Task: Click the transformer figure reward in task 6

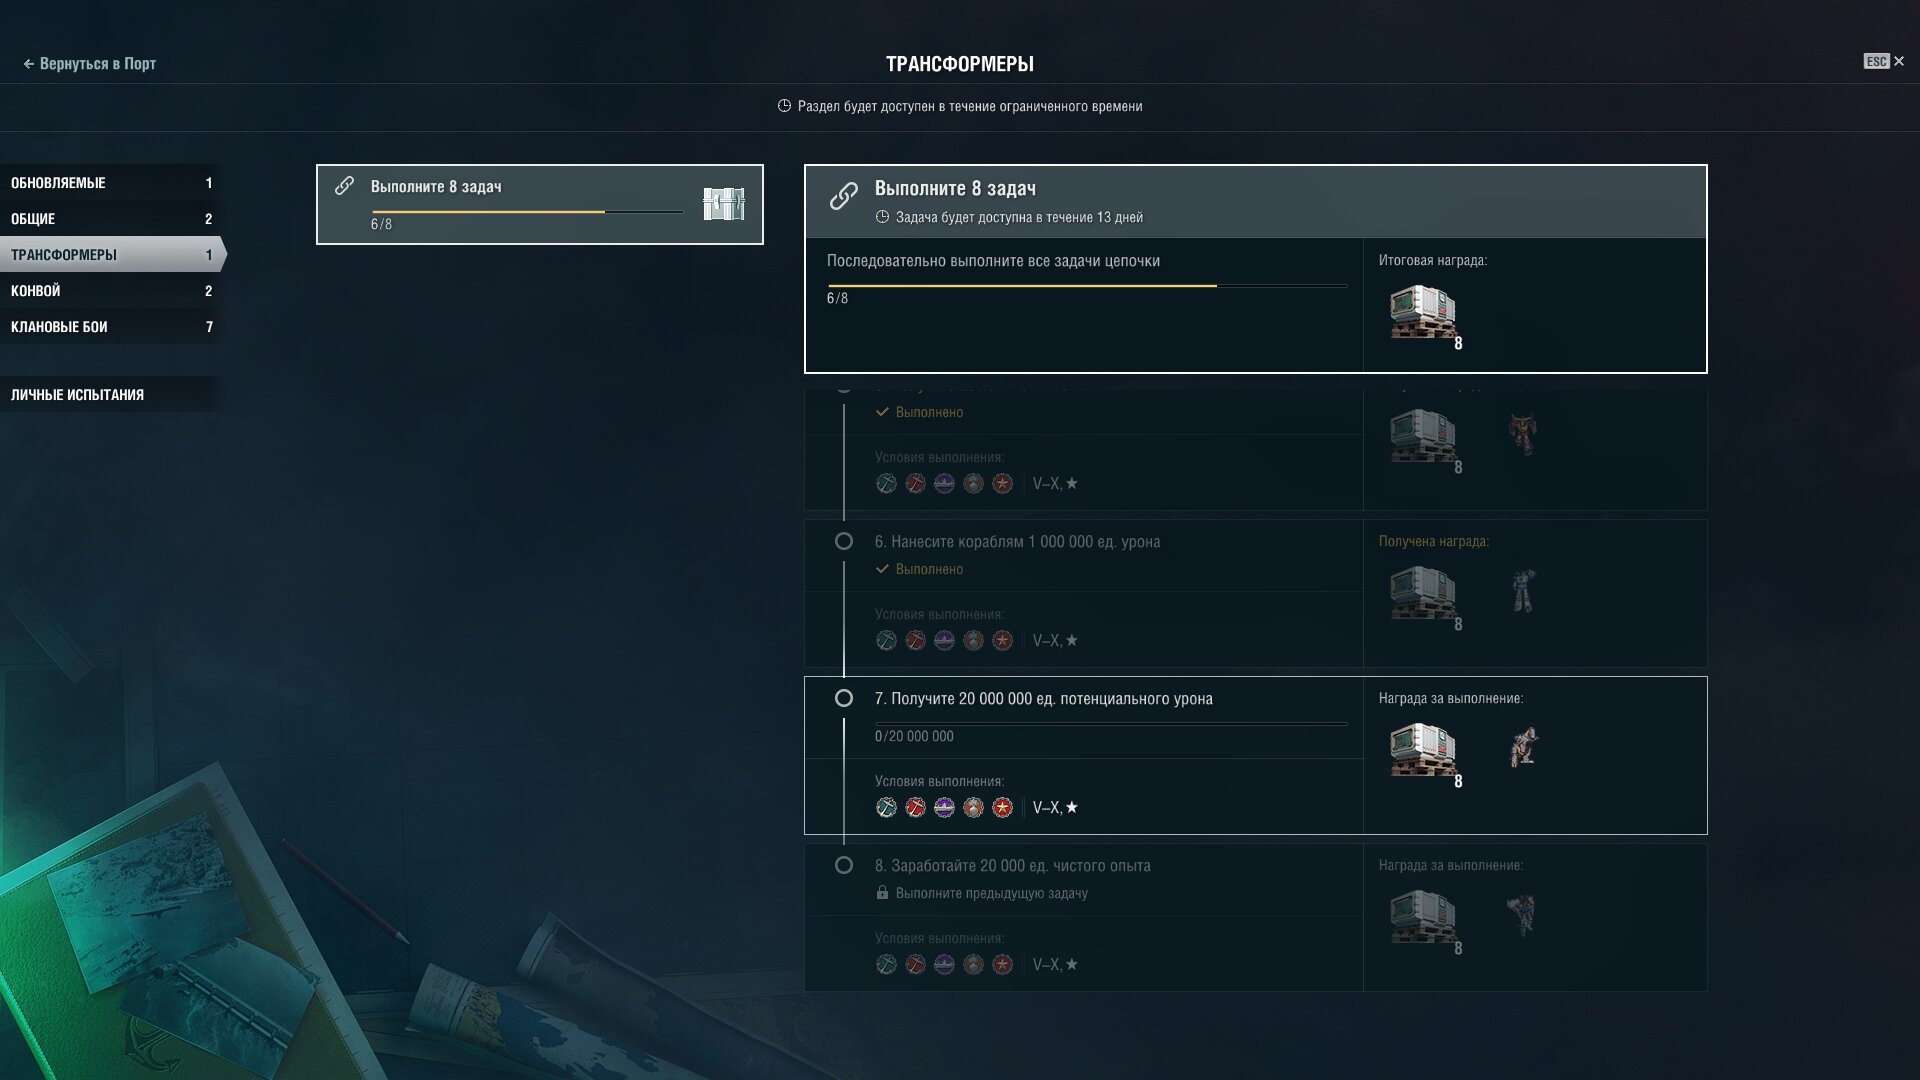Action: point(1523,590)
